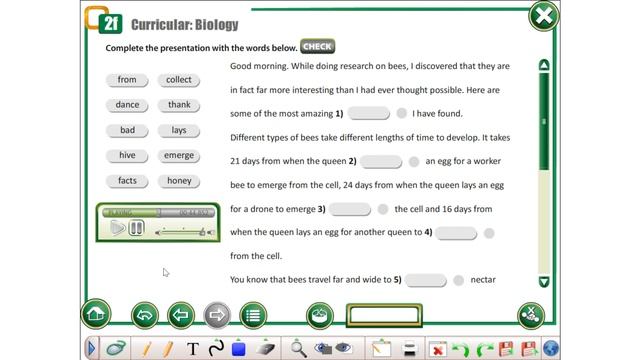Select the mouse pointer tool
The width and height of the screenshot is (640, 360).
[116, 349]
